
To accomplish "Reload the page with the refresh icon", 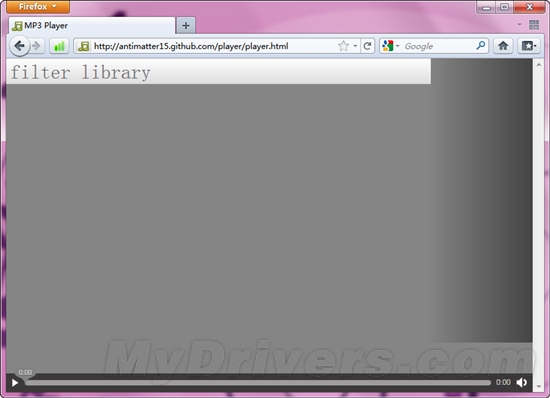I will (x=367, y=46).
